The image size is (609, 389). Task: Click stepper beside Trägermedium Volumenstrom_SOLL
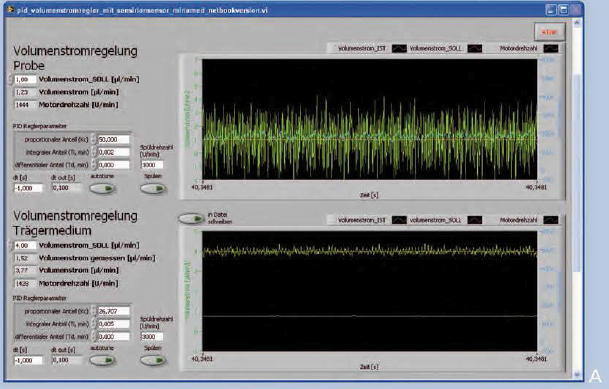point(11,246)
